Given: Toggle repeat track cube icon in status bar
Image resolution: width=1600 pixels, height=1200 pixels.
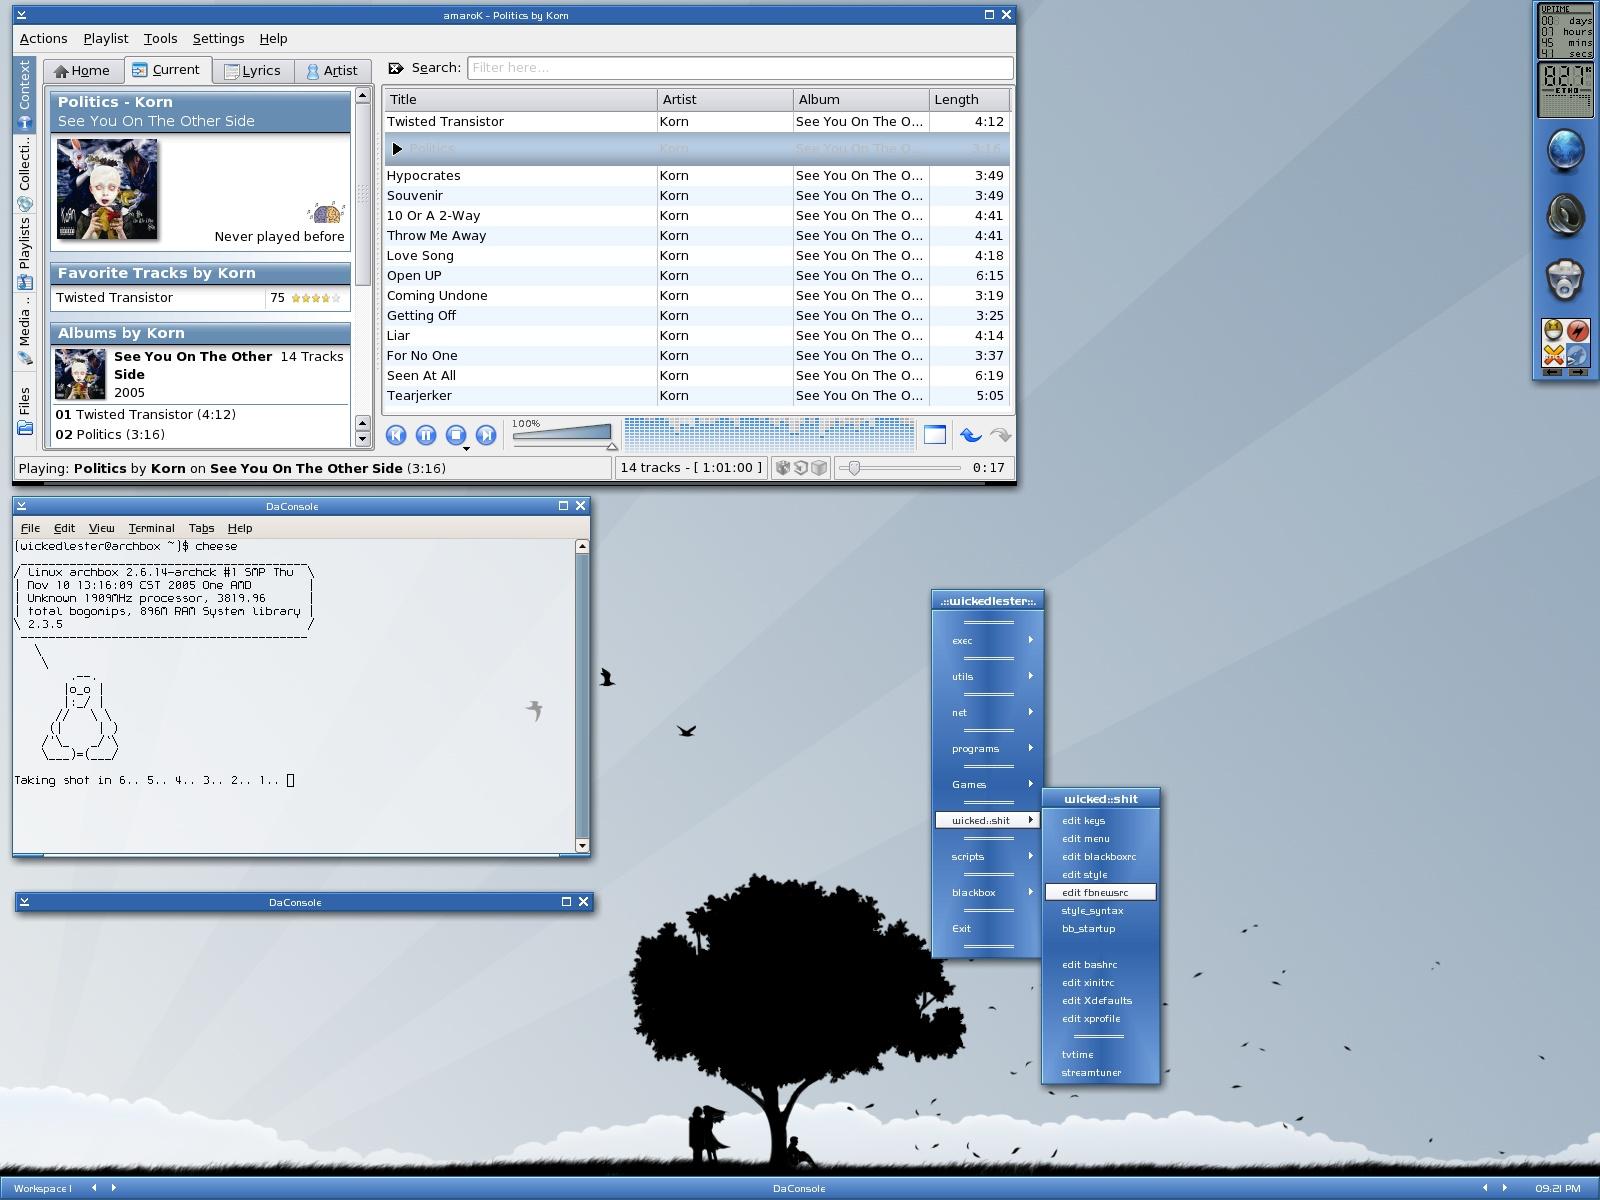Looking at the screenshot, I should (x=801, y=468).
